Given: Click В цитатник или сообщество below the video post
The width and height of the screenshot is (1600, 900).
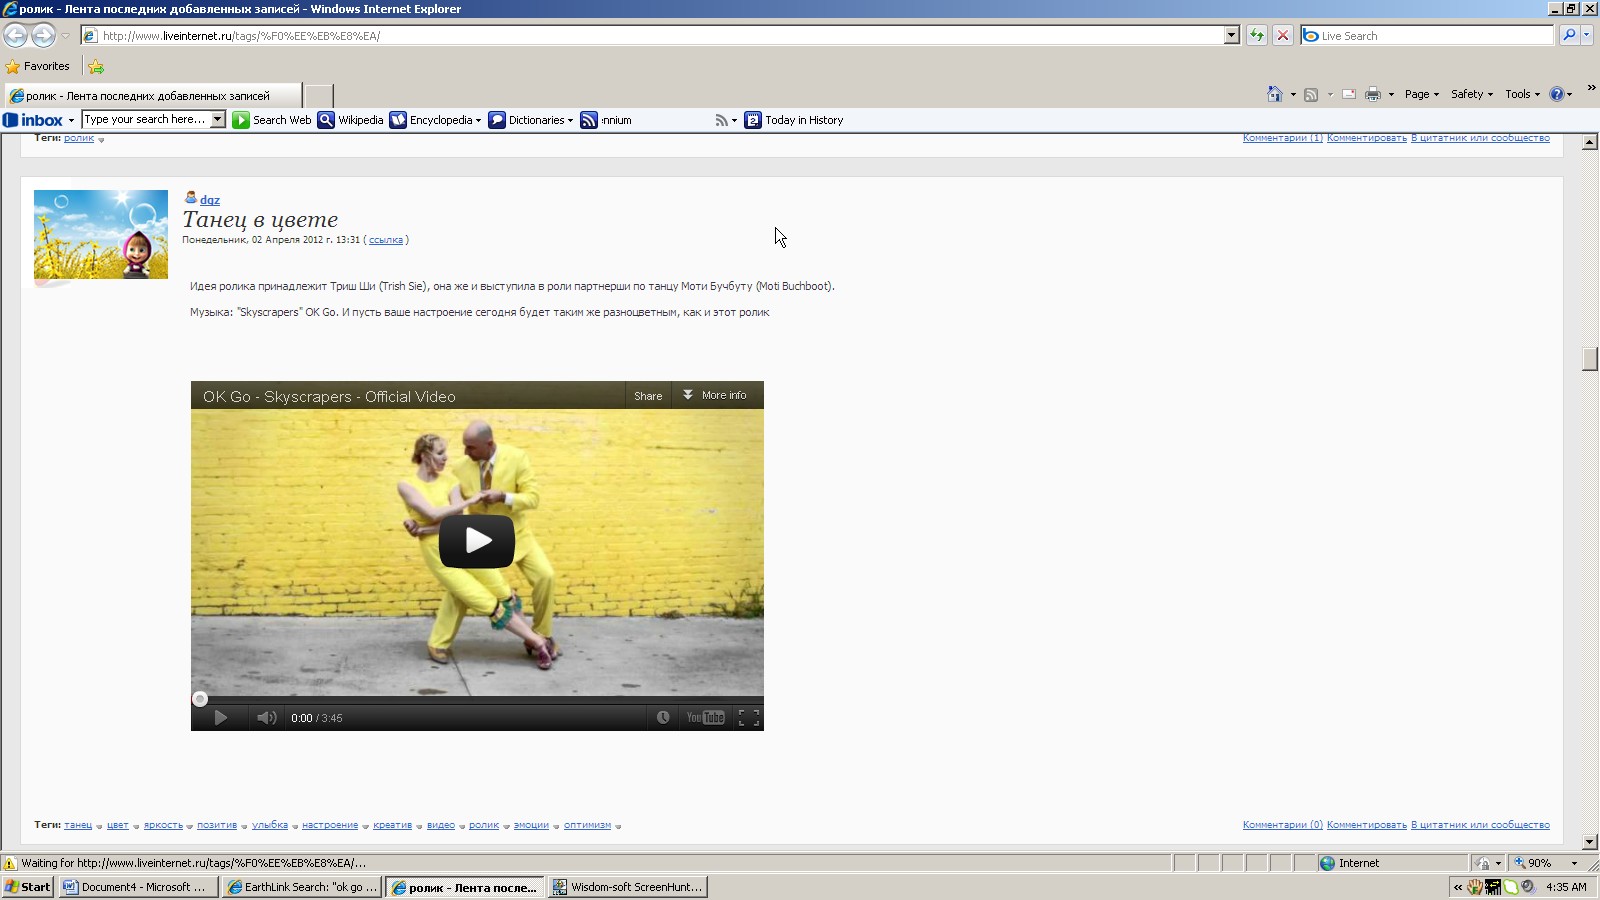Looking at the screenshot, I should tap(1480, 825).
